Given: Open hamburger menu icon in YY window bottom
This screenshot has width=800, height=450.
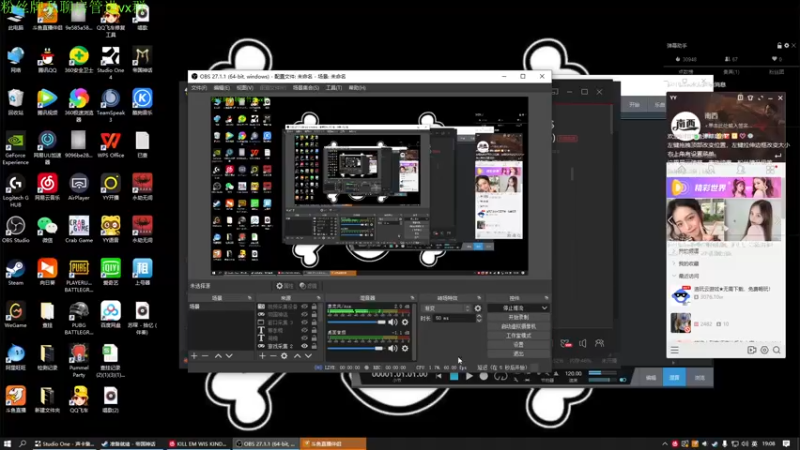Looking at the screenshot, I should pos(674,350).
